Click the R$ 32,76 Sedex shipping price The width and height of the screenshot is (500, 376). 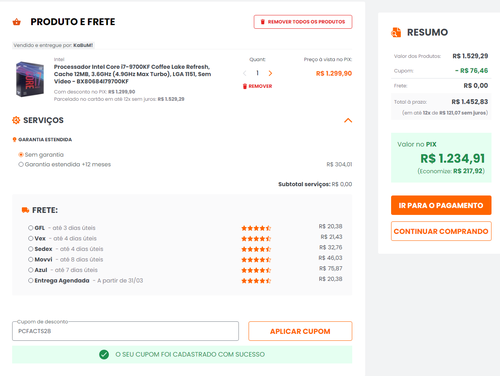pyautogui.click(x=331, y=247)
